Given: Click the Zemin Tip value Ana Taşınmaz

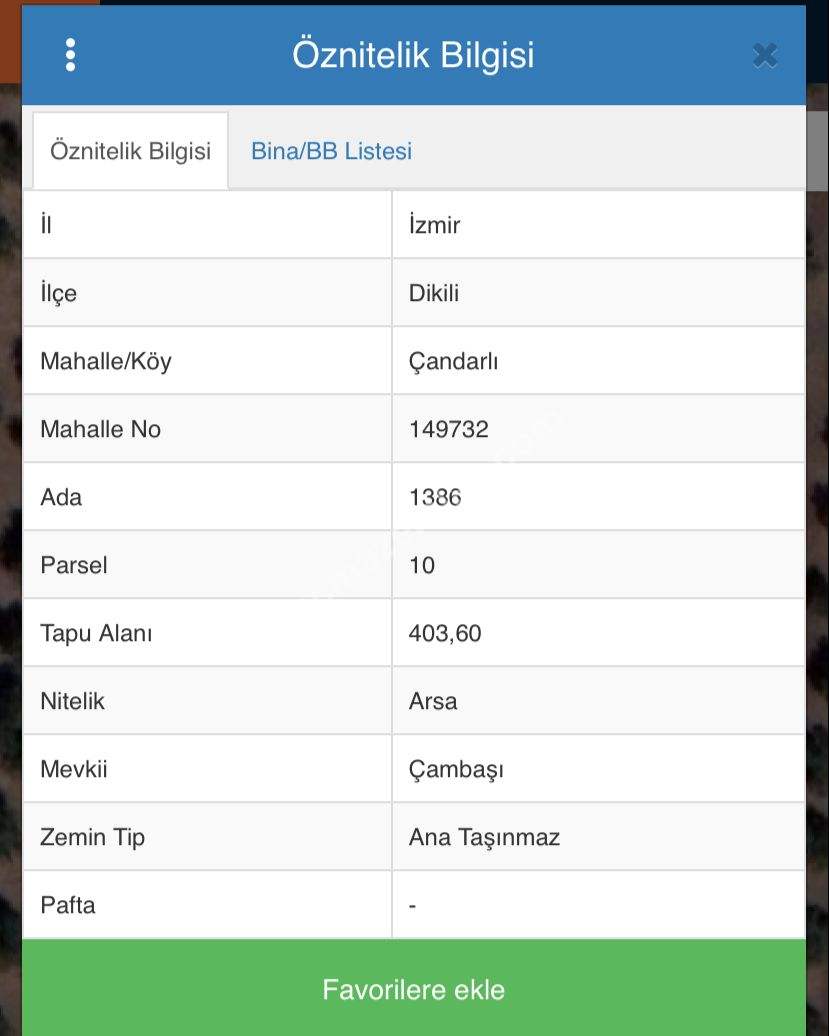Looking at the screenshot, I should point(484,837).
